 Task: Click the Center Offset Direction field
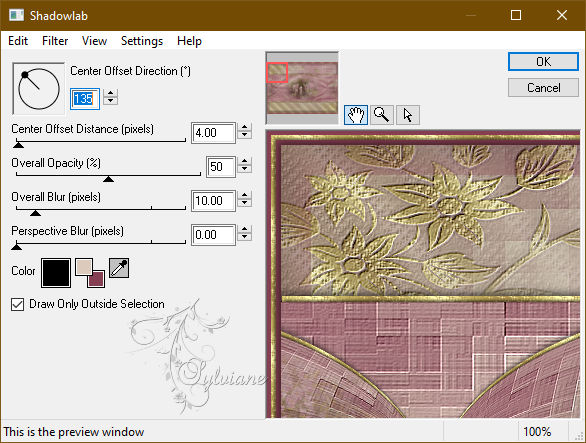(85, 99)
